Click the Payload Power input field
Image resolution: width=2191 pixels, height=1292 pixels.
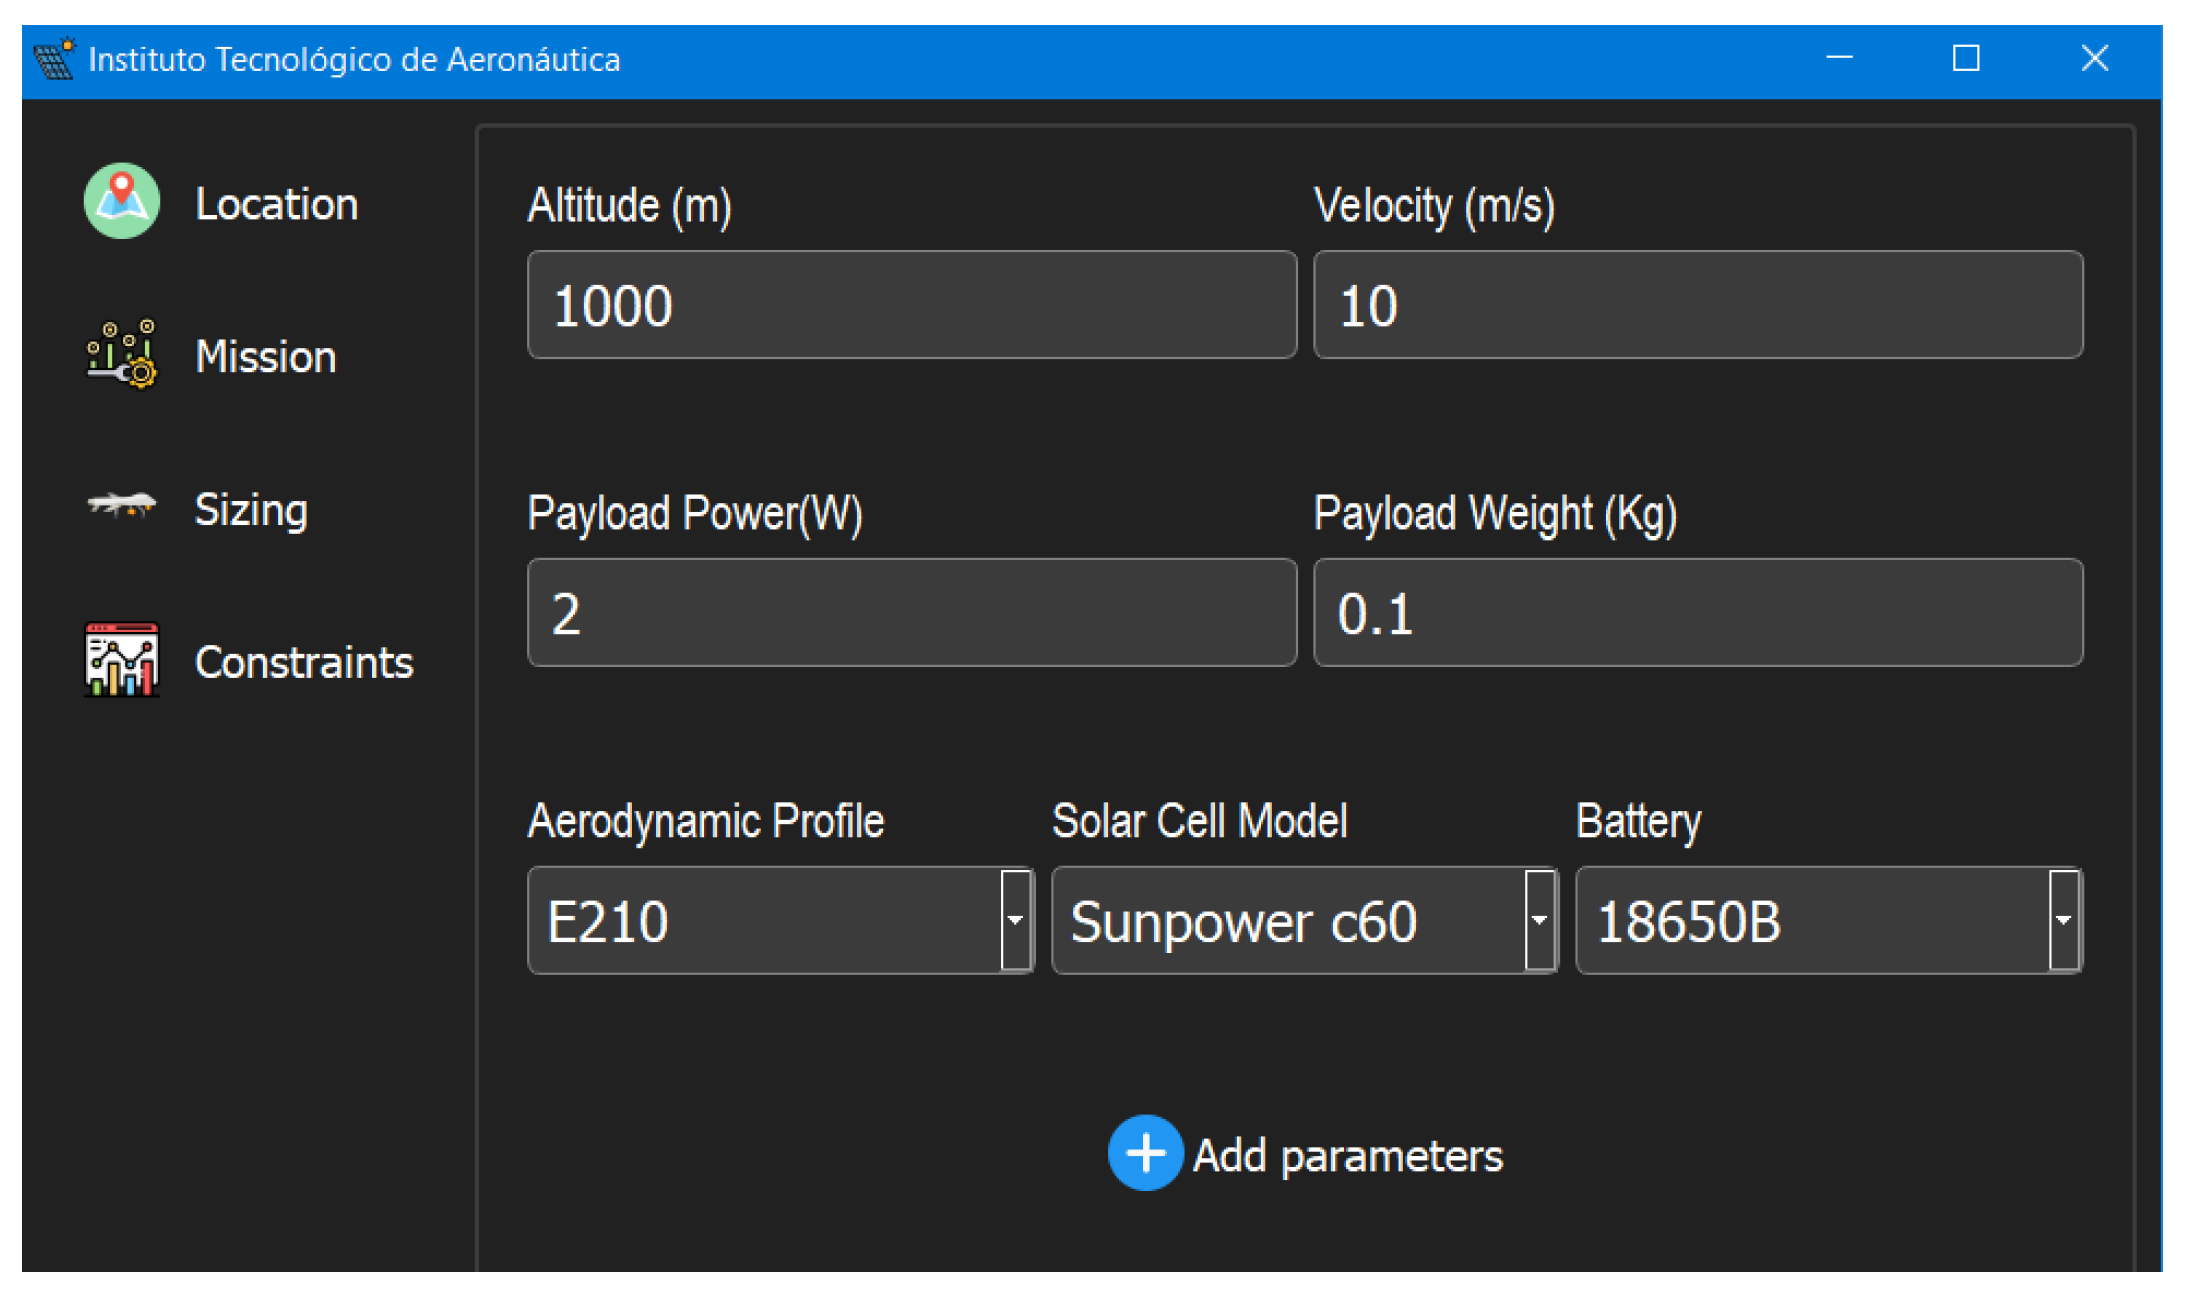point(910,612)
